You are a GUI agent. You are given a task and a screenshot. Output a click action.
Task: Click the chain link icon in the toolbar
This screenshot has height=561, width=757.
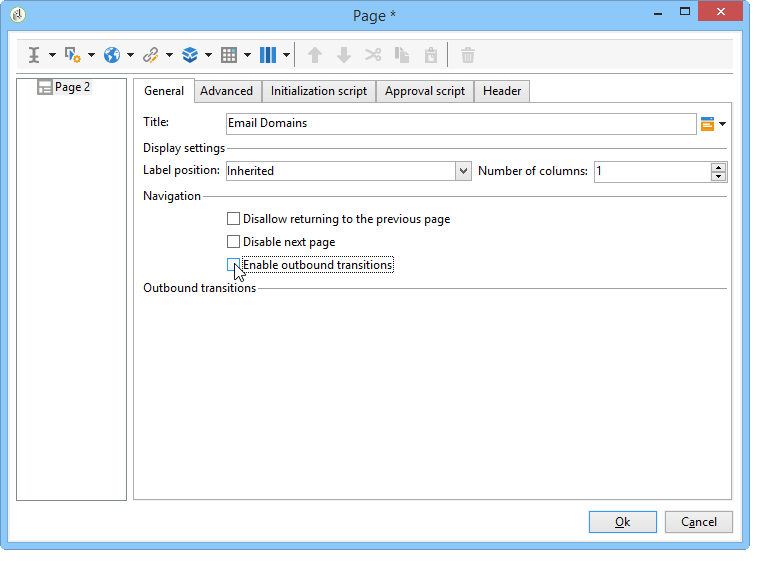click(x=151, y=55)
